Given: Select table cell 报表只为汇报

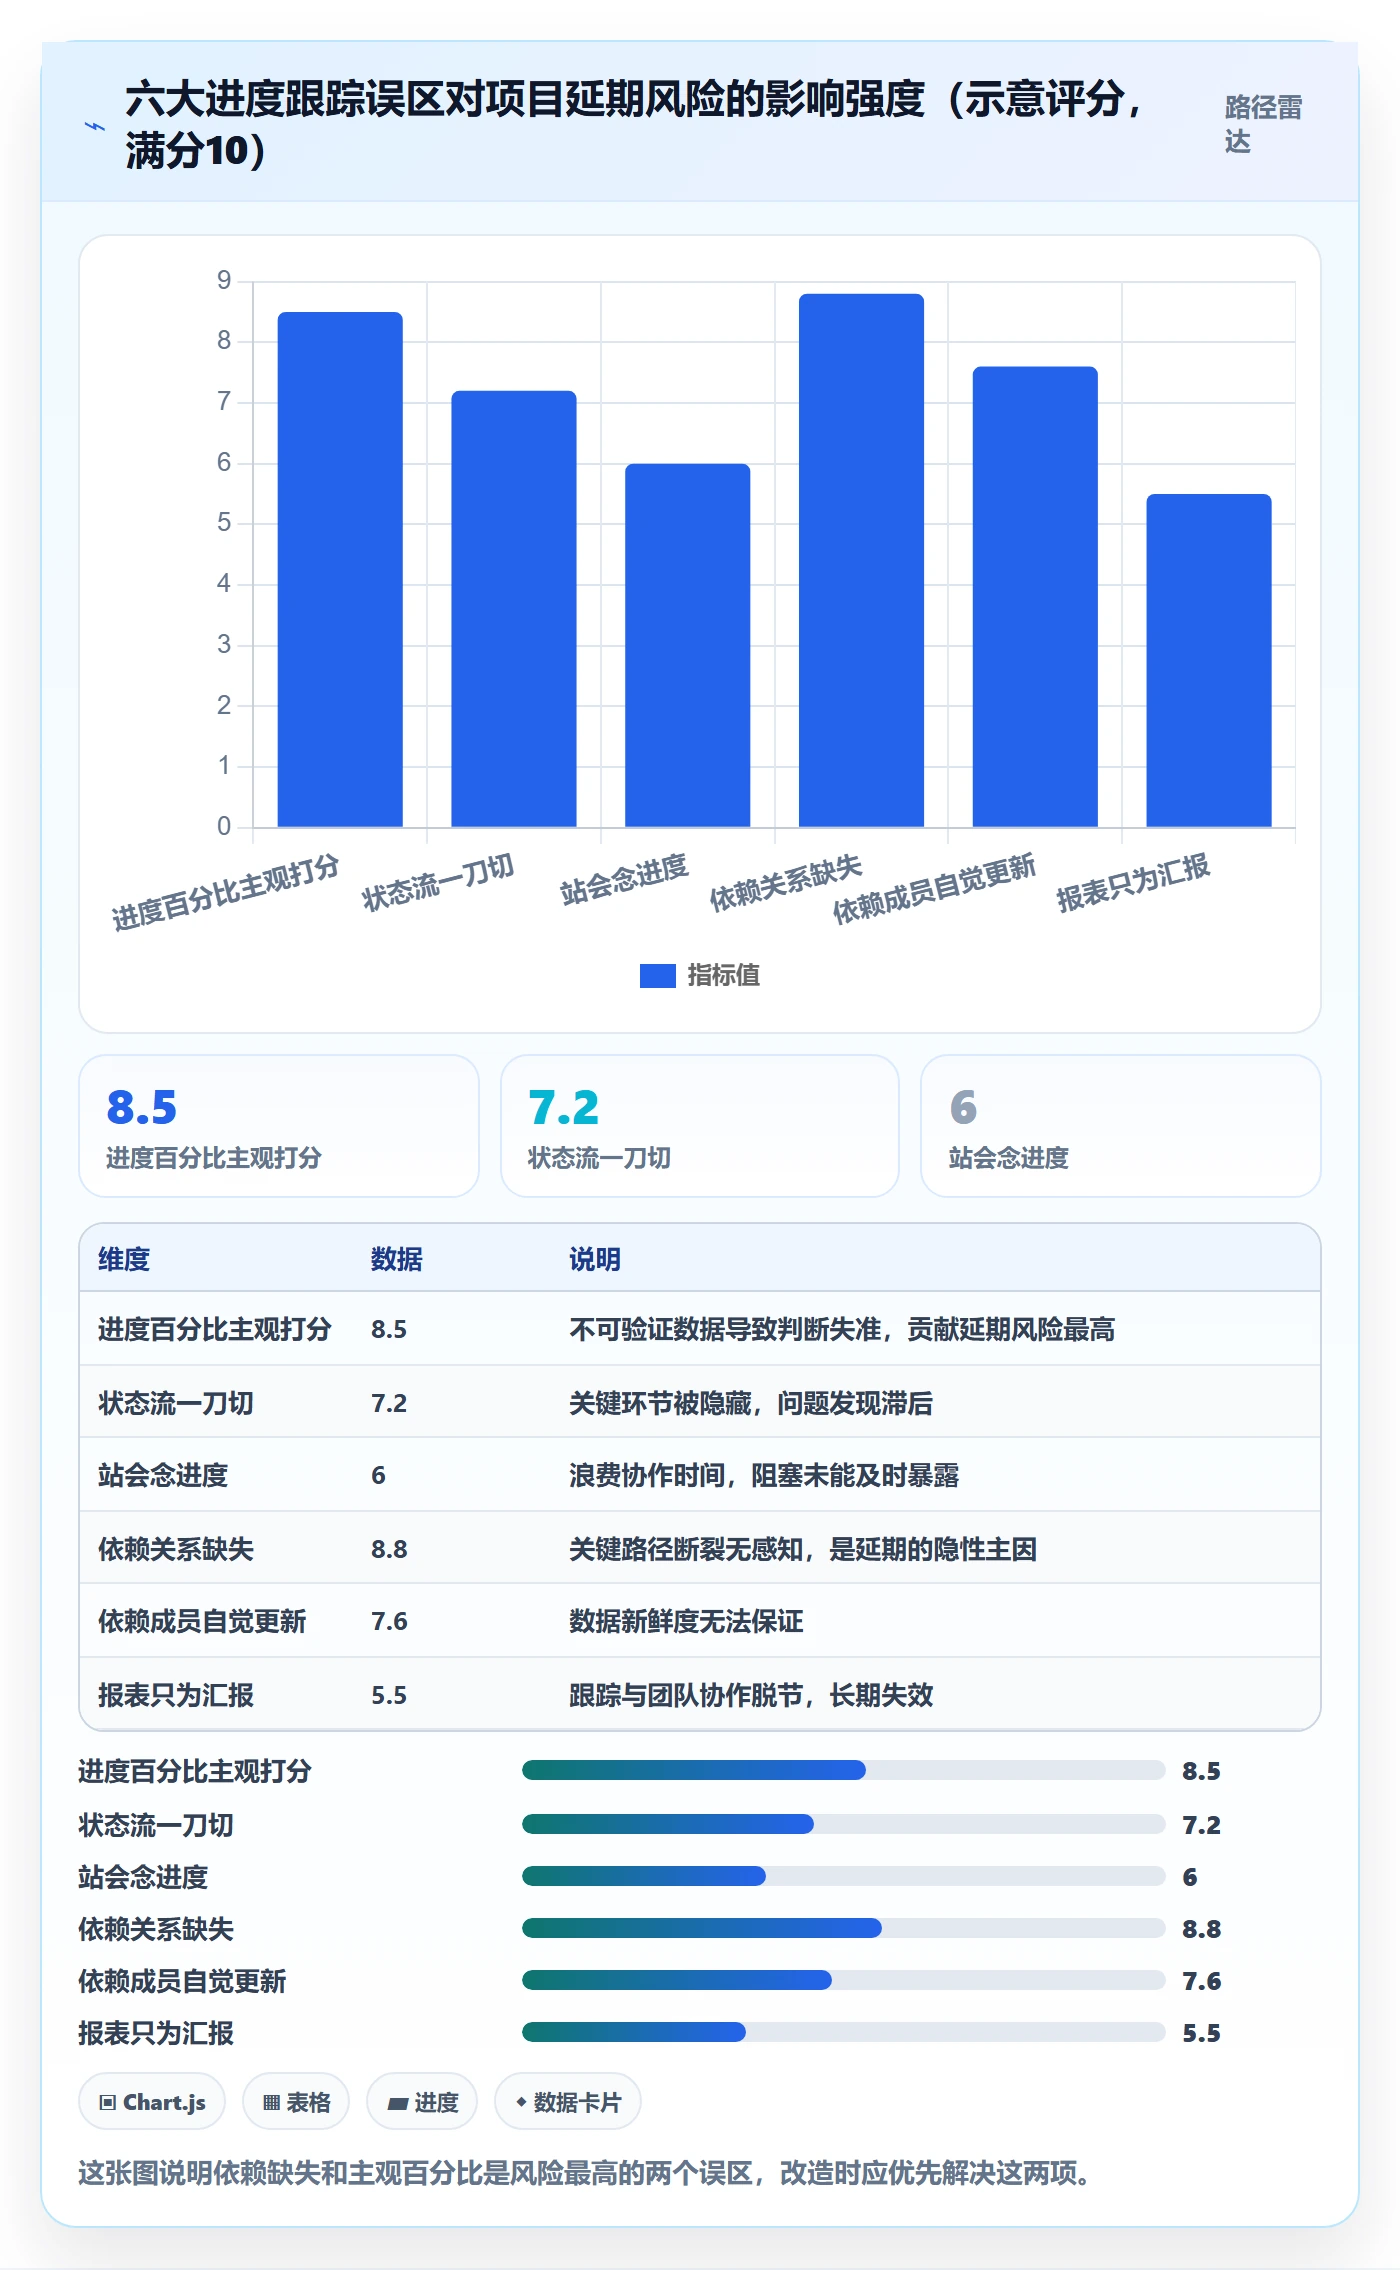Looking at the screenshot, I should (x=176, y=1695).
